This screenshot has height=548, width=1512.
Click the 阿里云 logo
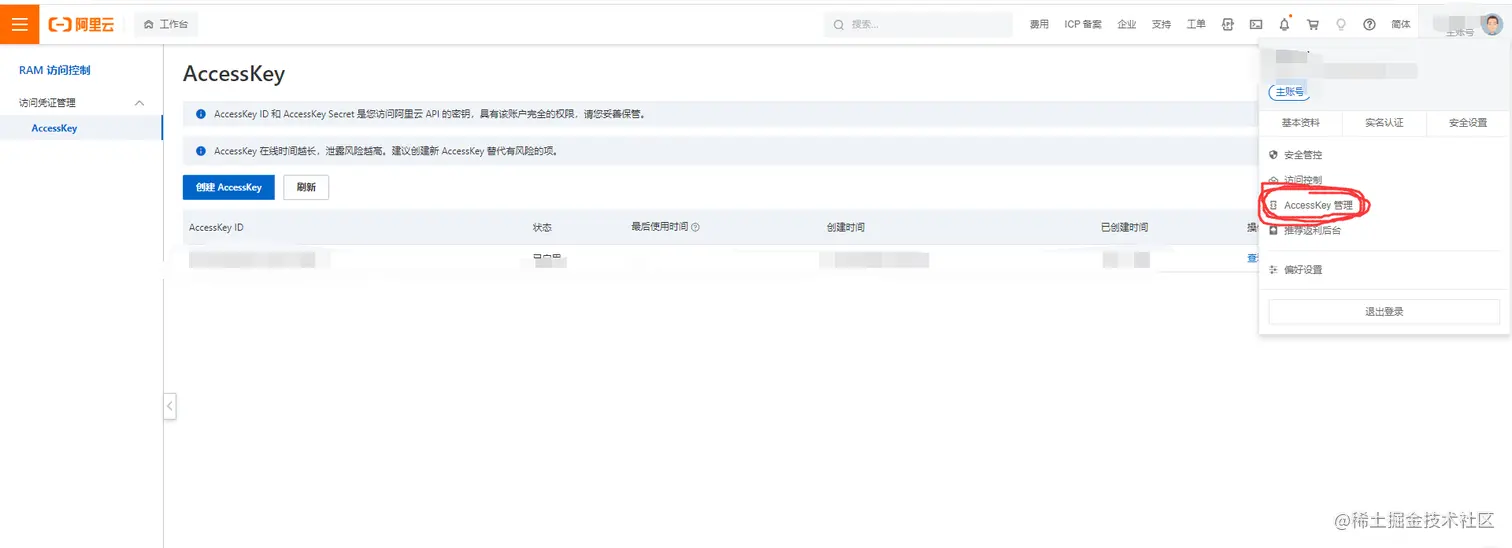(81, 24)
